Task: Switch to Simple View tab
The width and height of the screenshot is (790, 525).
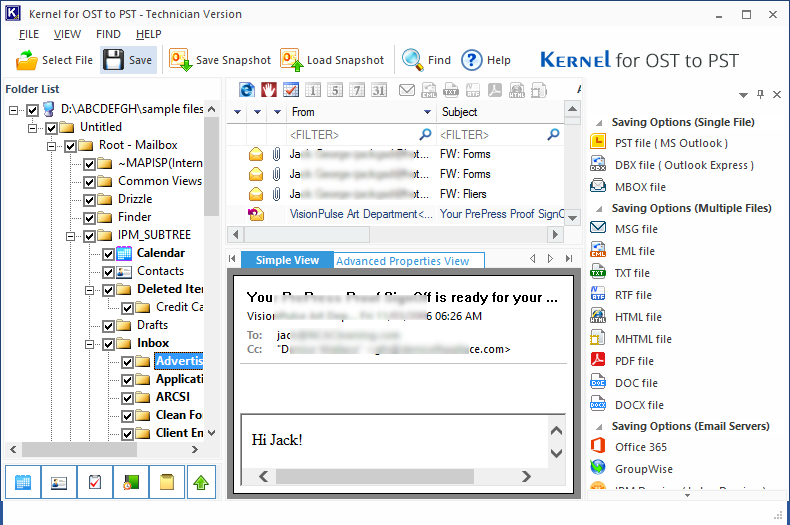Action: [287, 260]
